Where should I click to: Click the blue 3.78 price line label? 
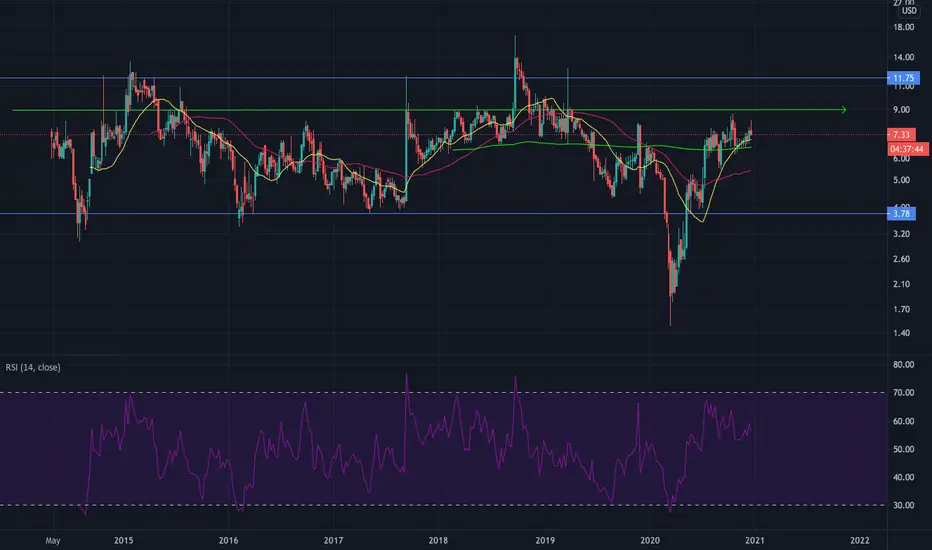pos(902,213)
